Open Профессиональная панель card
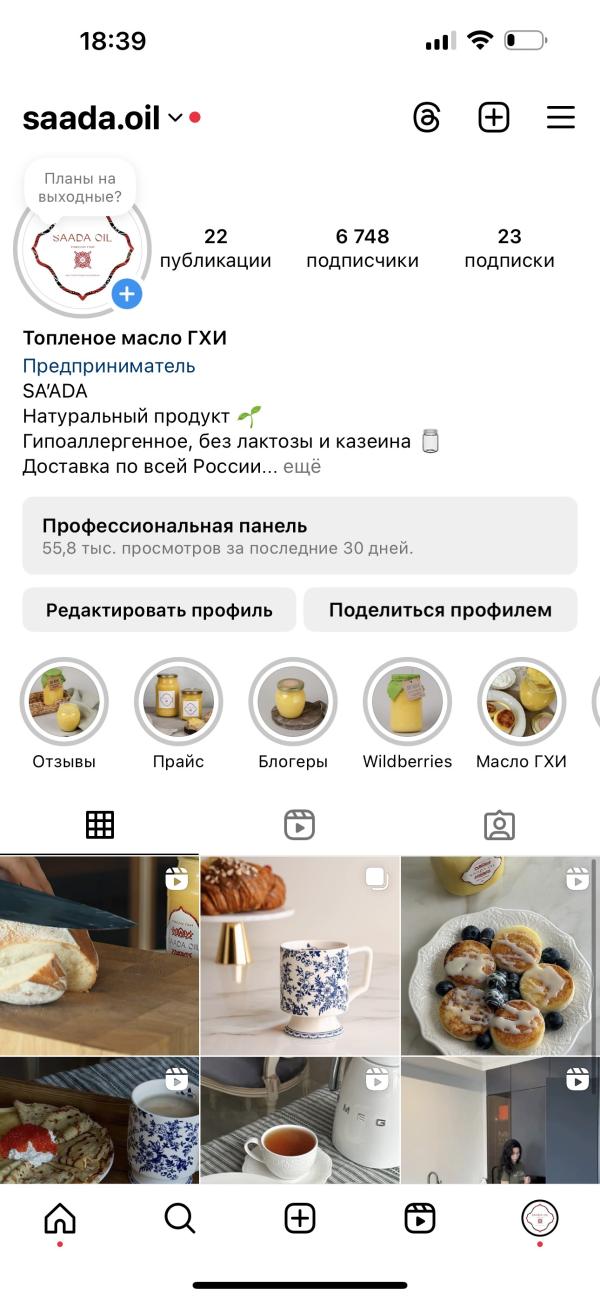The height and width of the screenshot is (1300, 600). pyautogui.click(x=300, y=536)
